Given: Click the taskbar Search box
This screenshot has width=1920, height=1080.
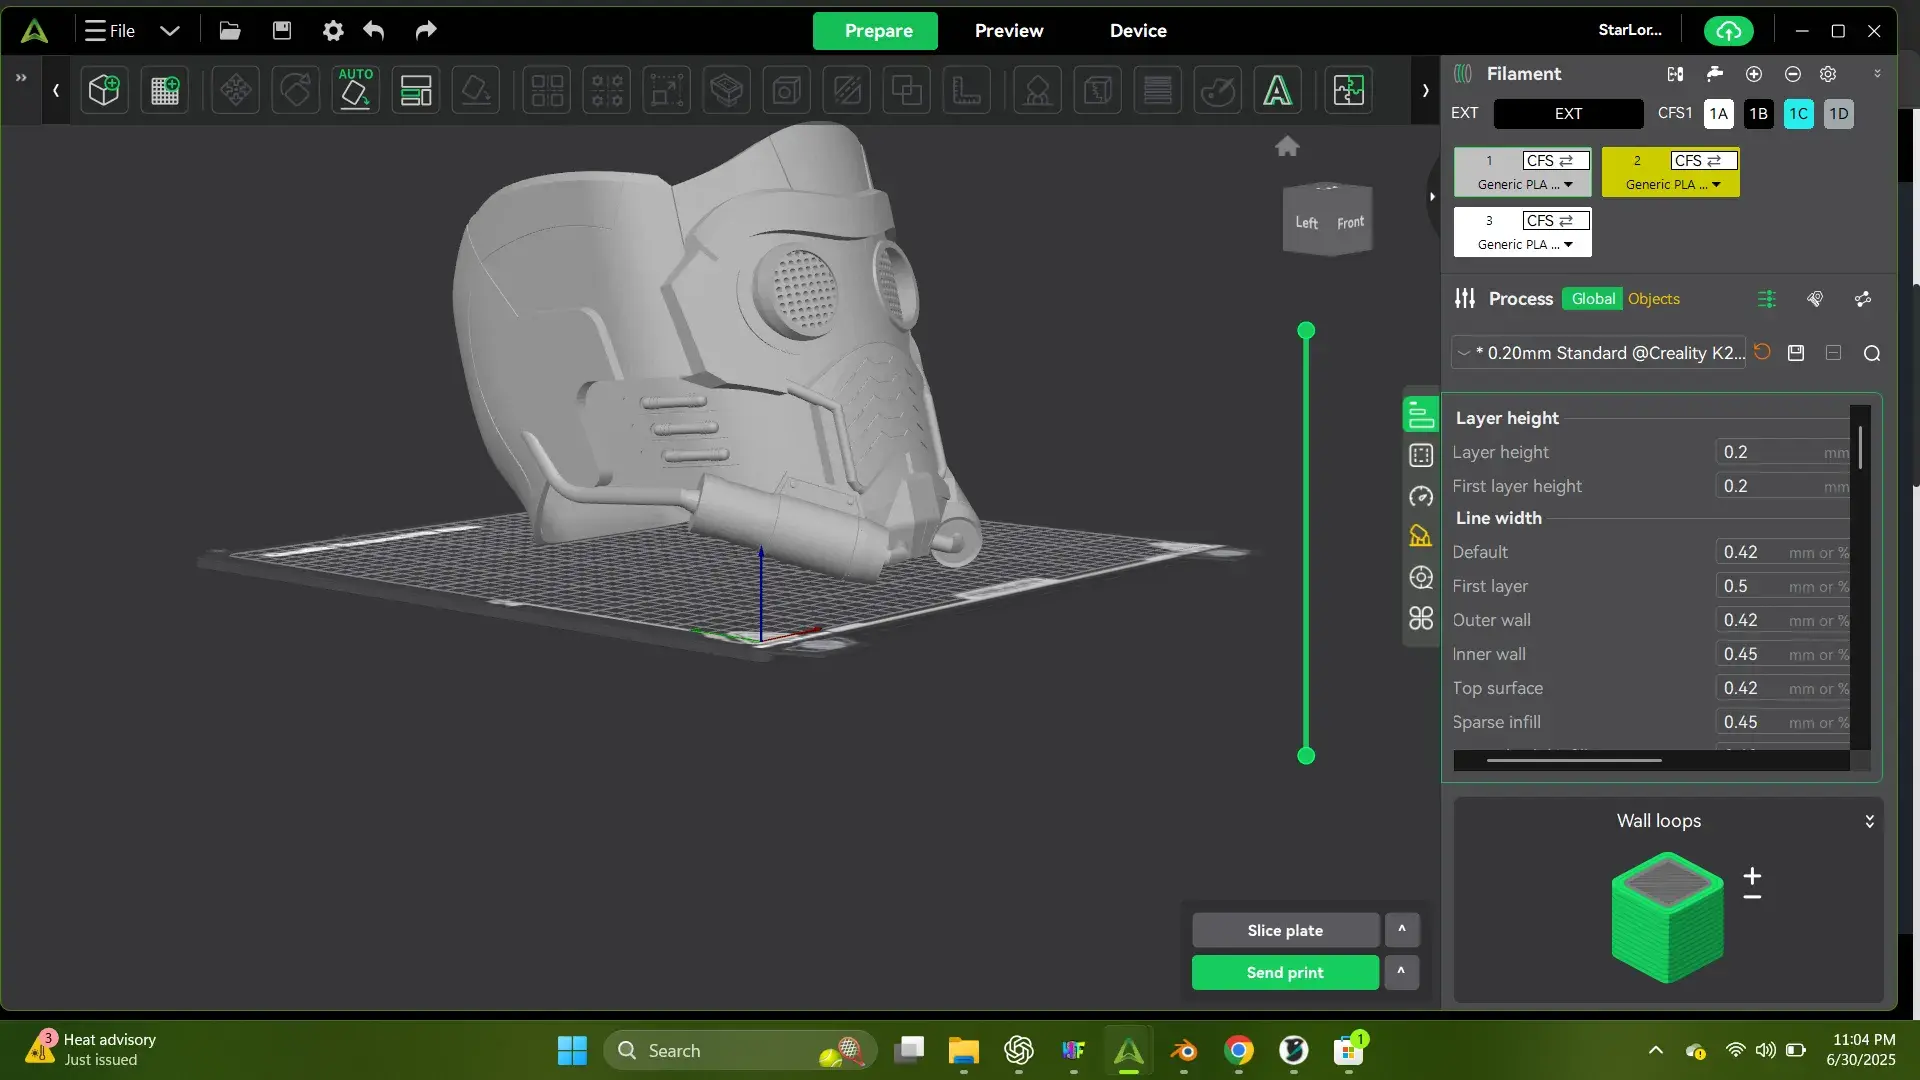Looking at the screenshot, I should click(x=740, y=1051).
